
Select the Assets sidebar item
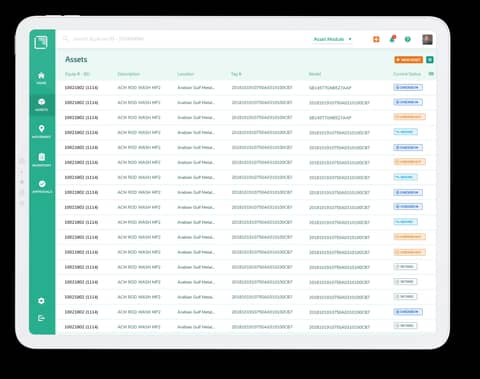coord(41,105)
